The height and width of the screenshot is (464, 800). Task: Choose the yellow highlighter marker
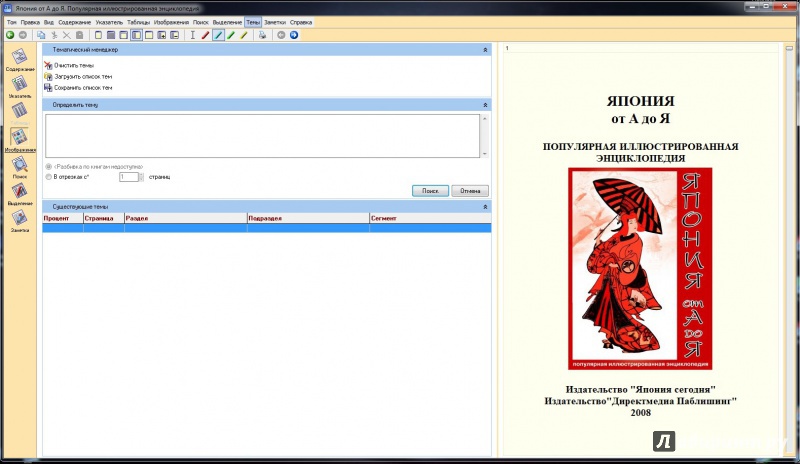pyautogui.click(x=244, y=35)
